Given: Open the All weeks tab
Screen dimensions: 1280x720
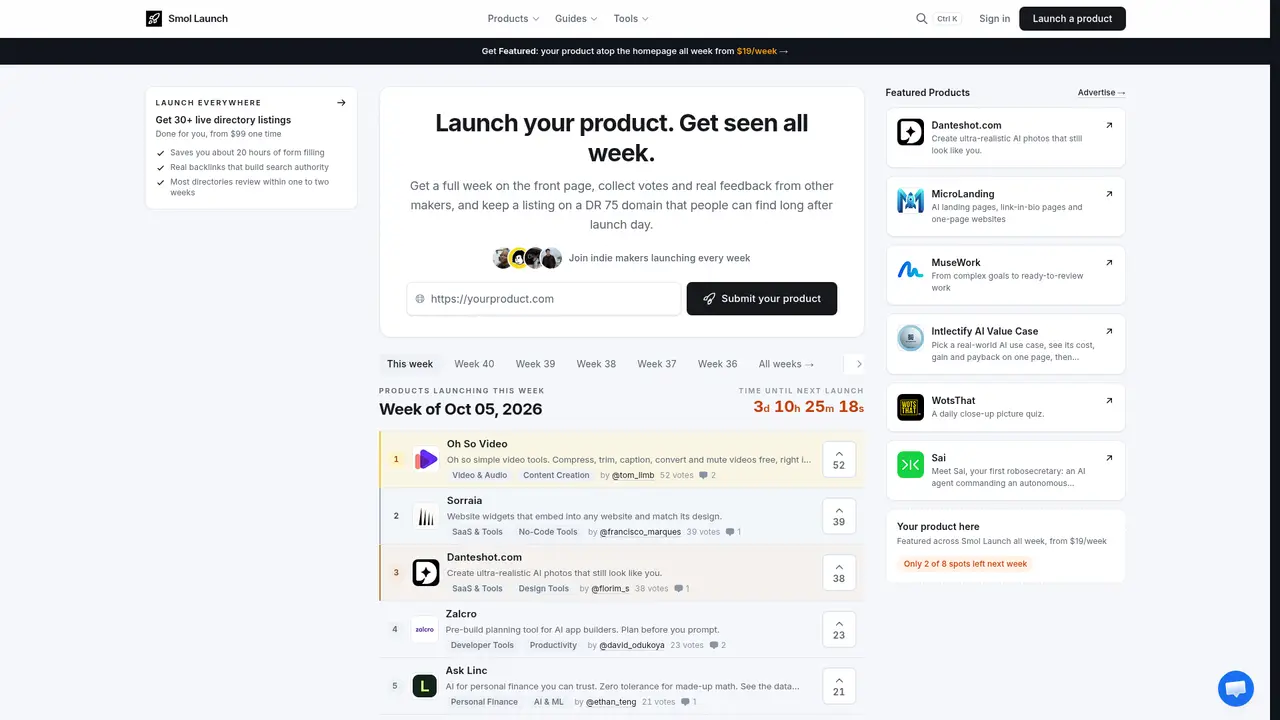Looking at the screenshot, I should click(x=786, y=364).
